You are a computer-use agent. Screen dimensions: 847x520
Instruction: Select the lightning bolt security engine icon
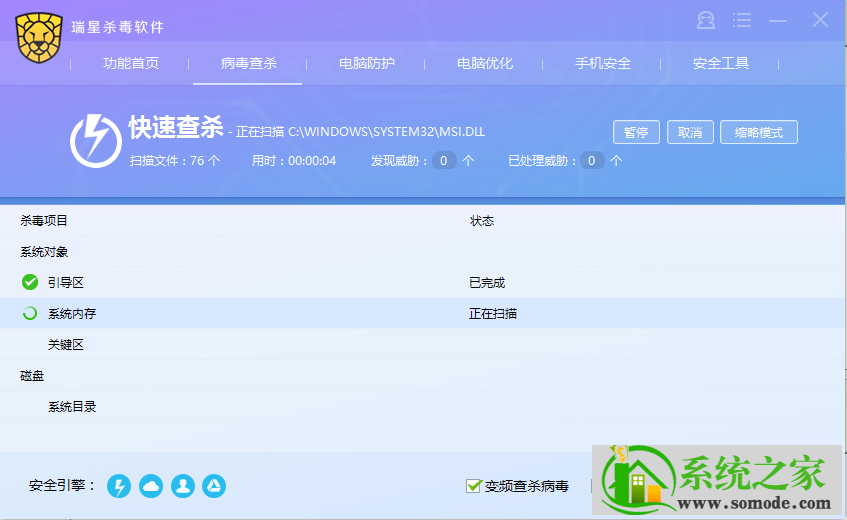coord(119,486)
